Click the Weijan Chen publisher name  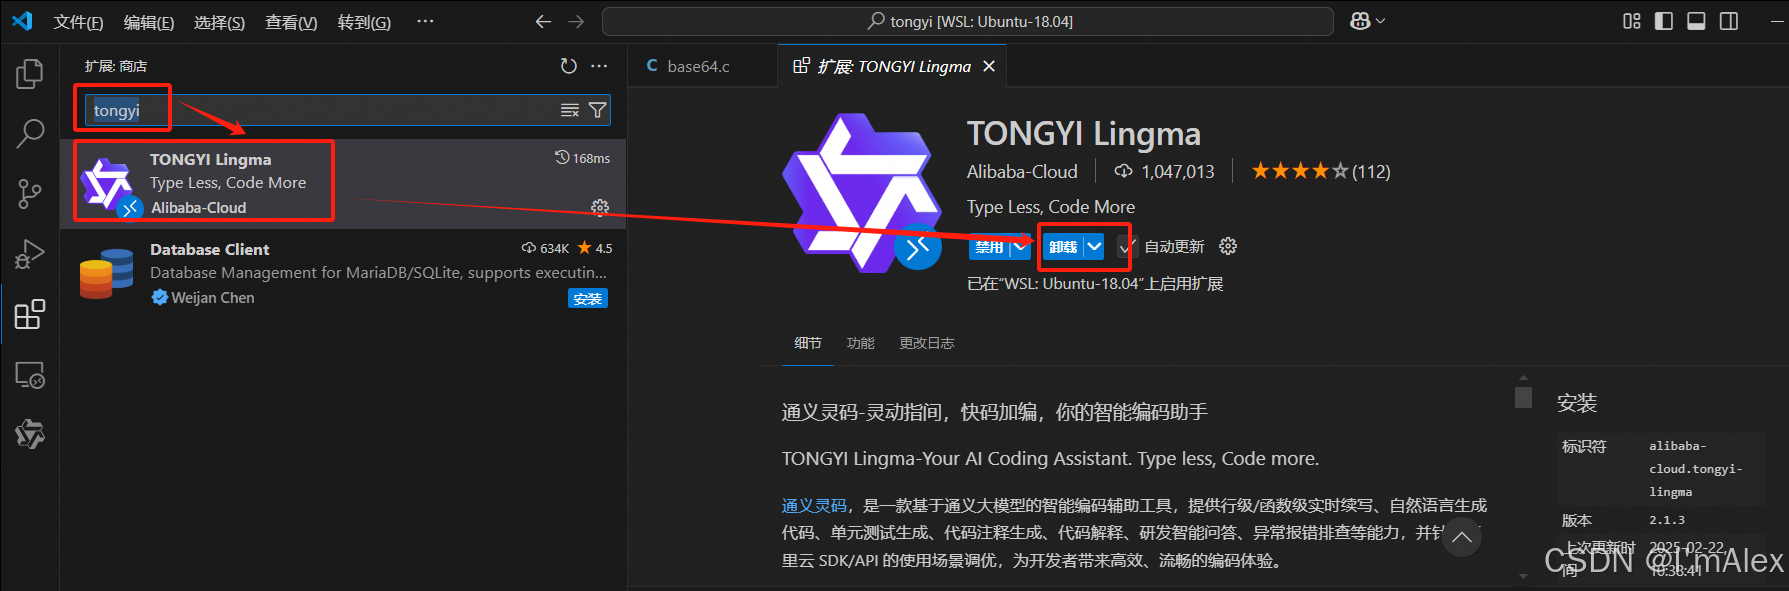(212, 297)
